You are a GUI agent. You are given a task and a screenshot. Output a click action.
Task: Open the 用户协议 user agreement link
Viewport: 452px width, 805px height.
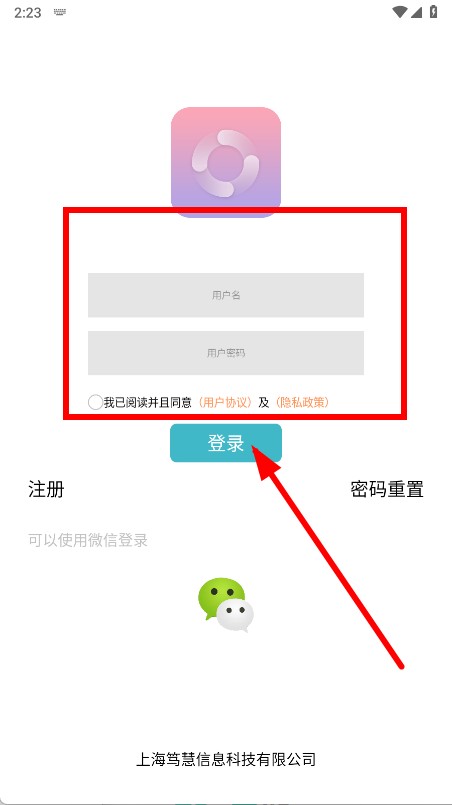click(x=225, y=402)
